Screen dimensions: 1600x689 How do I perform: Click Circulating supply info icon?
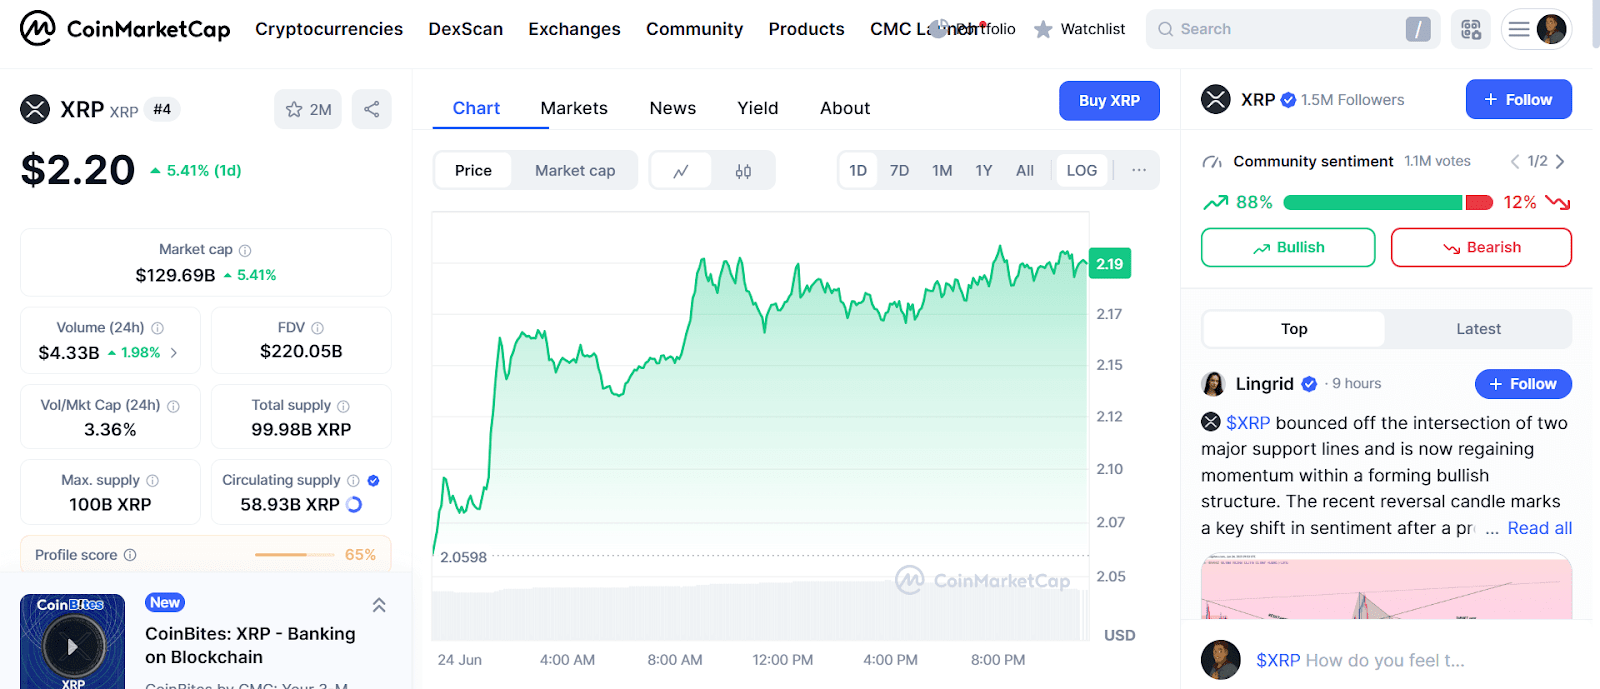(x=353, y=481)
